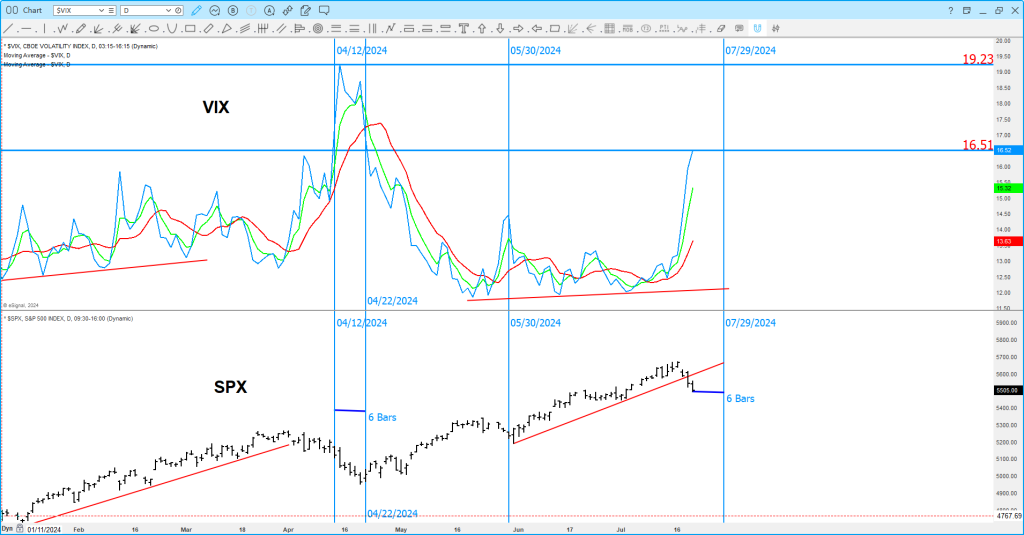1024x535 pixels.
Task: Open the time template clock icon
Action: (x=178, y=10)
